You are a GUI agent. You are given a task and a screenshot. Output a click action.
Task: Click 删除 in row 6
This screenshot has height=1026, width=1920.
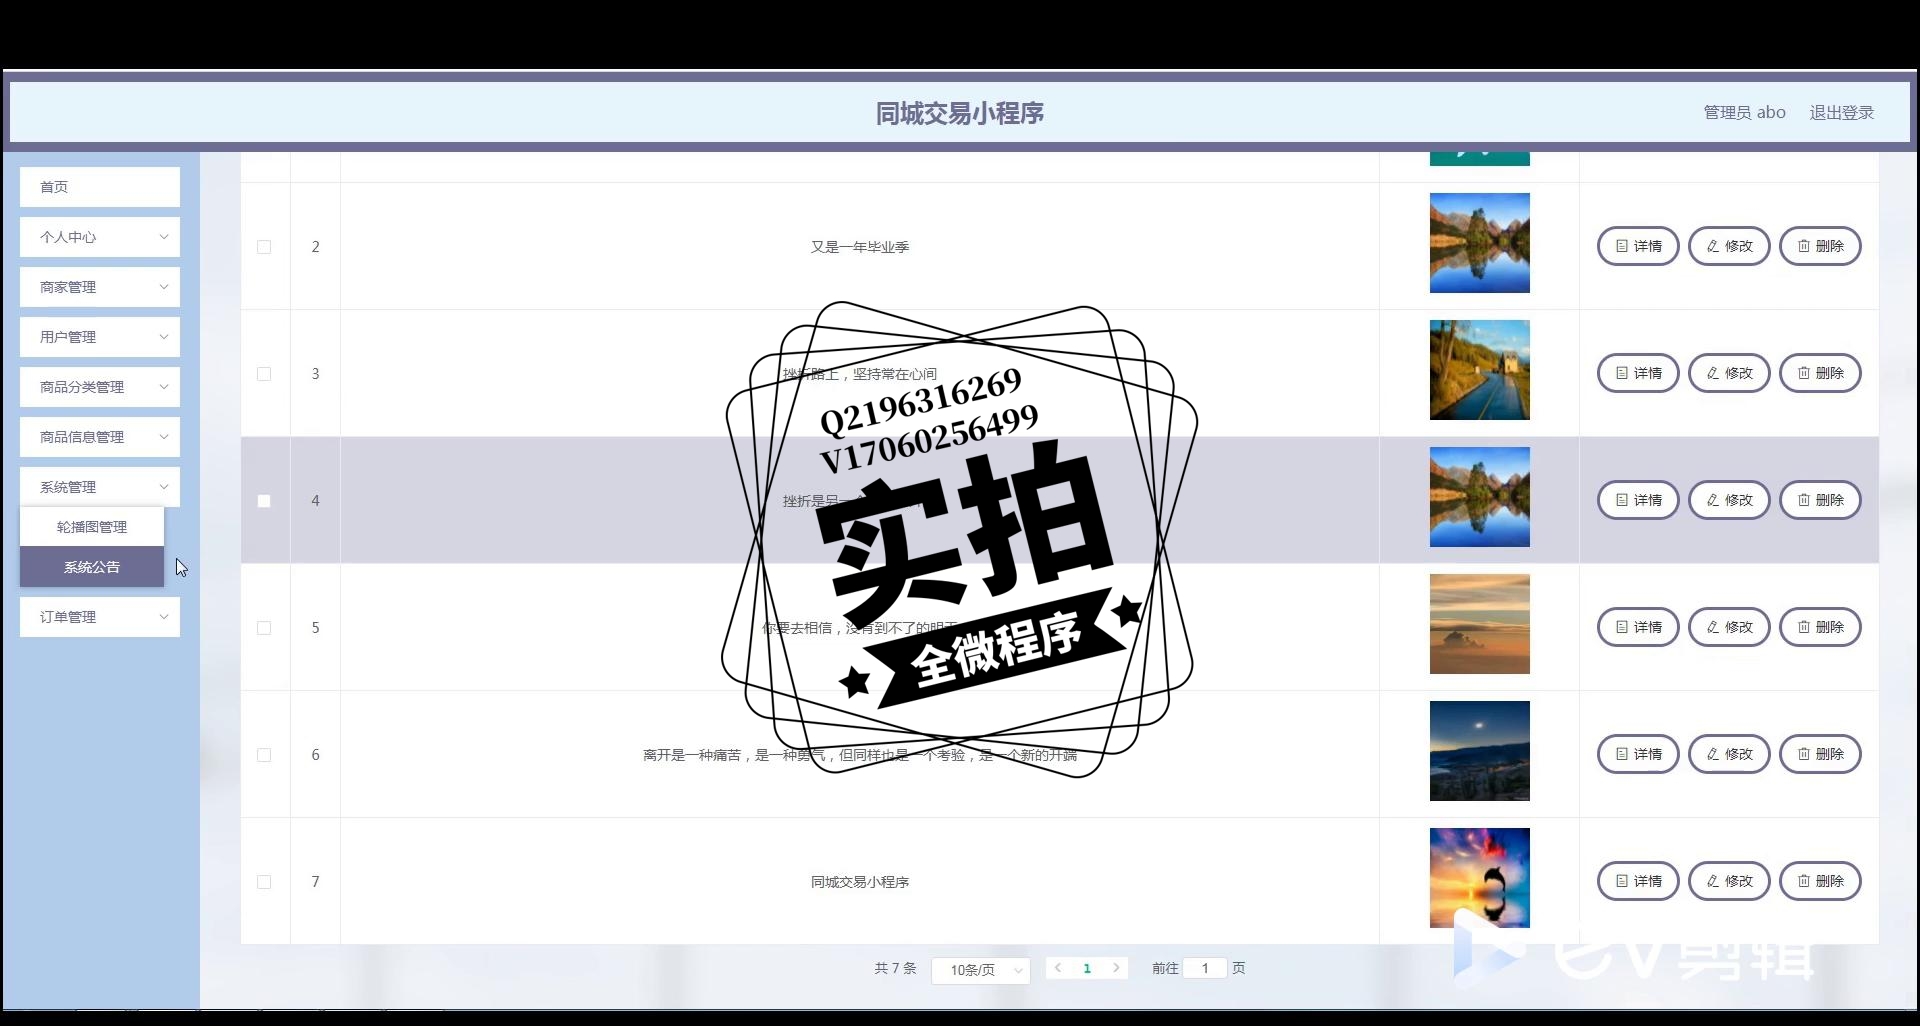click(1820, 754)
